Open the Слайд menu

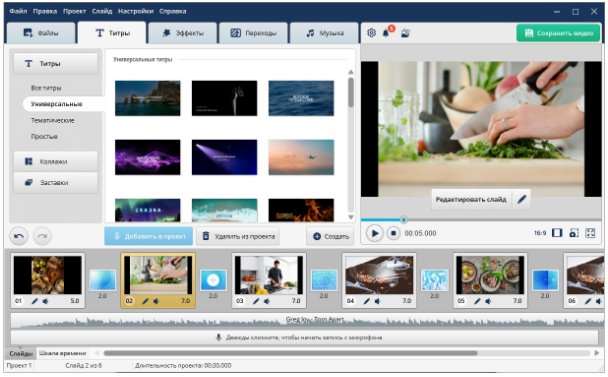(102, 11)
